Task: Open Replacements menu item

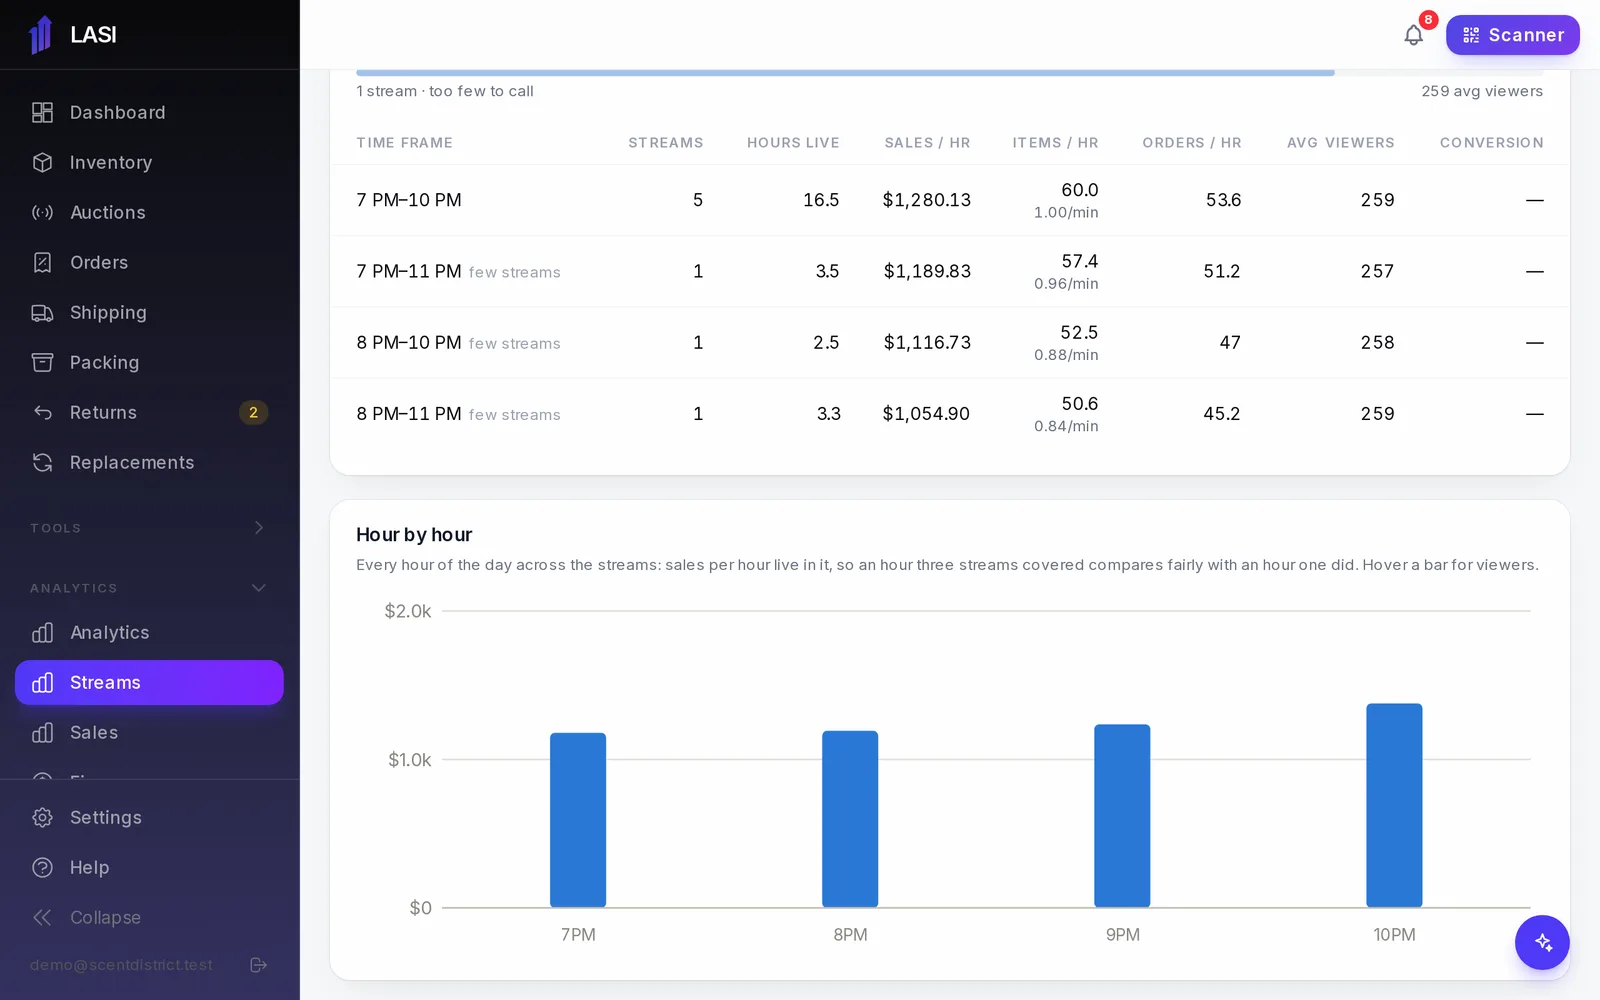Action: [150, 462]
